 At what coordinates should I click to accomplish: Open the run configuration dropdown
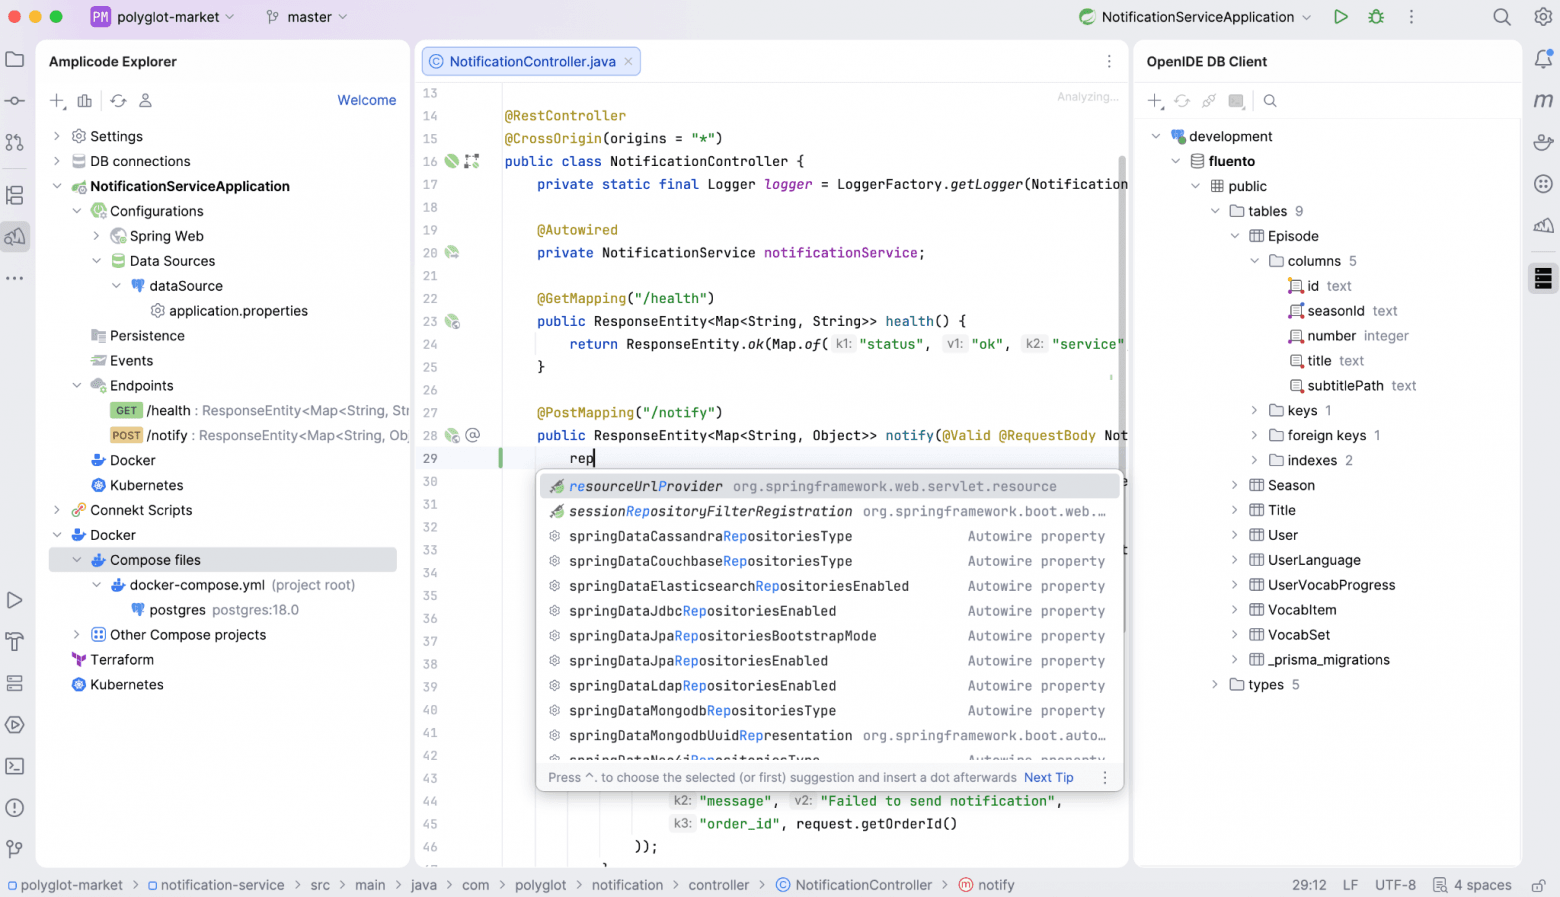1195,17
